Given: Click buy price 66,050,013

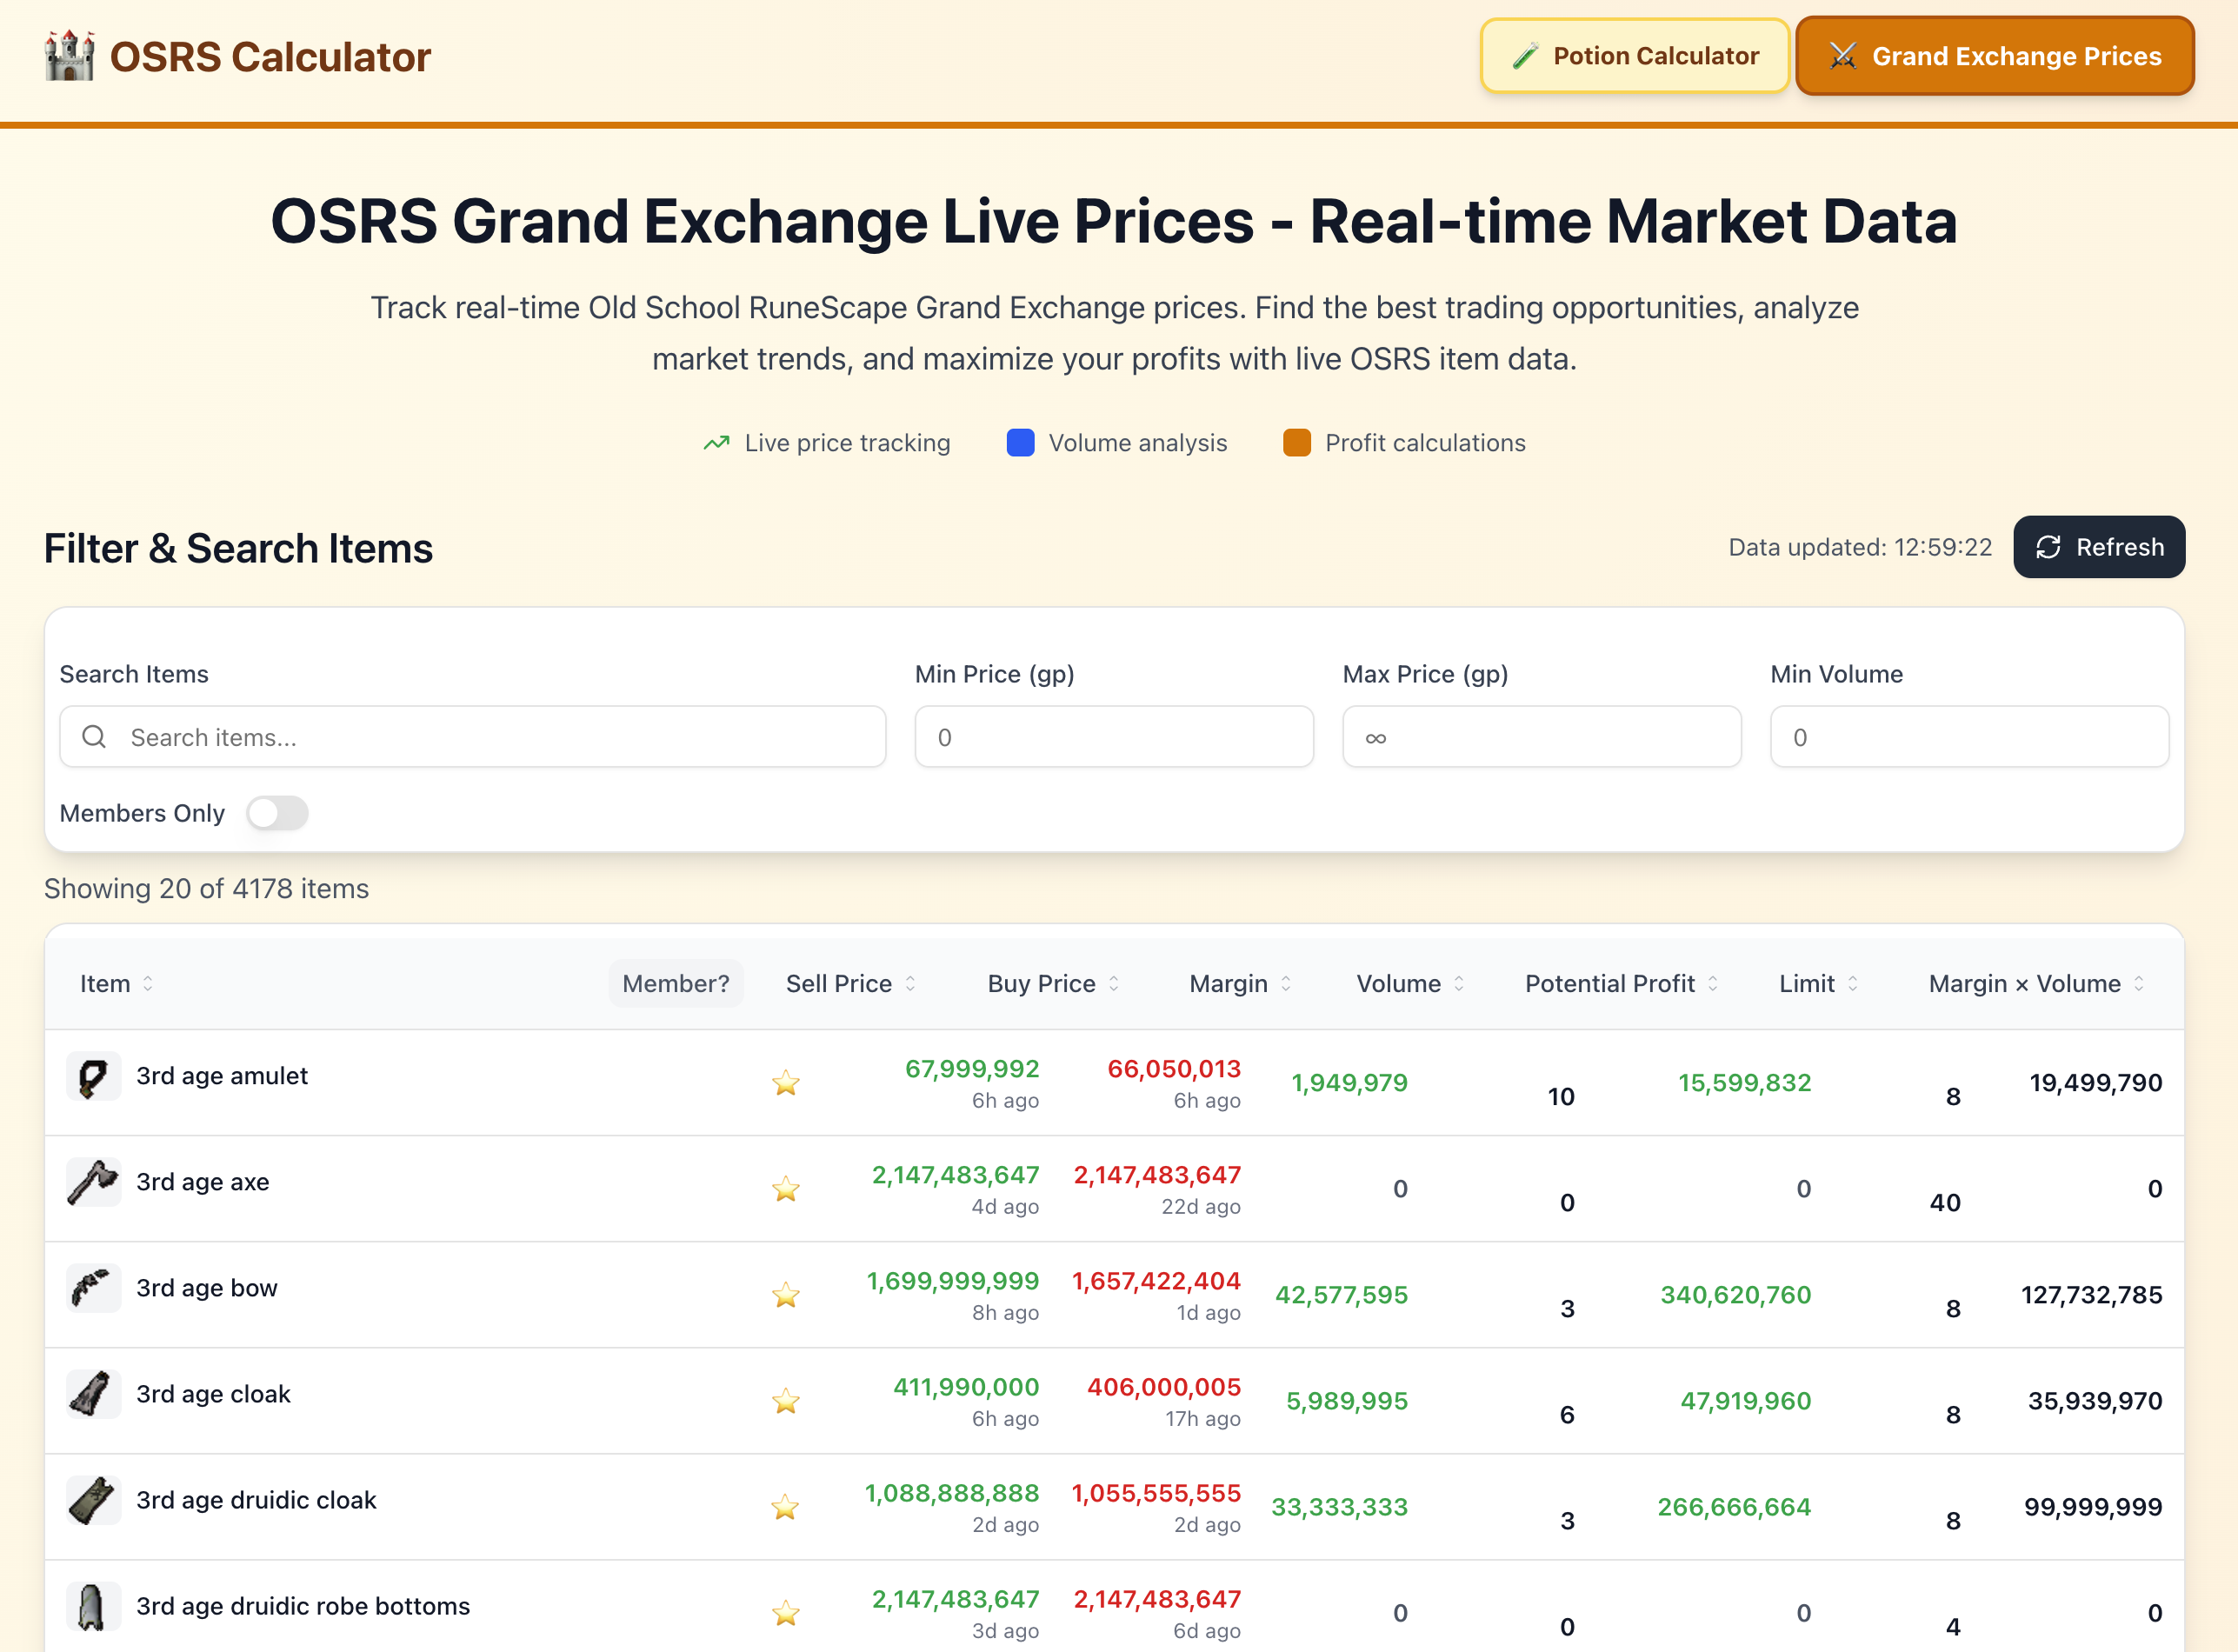Looking at the screenshot, I should point(1174,1069).
